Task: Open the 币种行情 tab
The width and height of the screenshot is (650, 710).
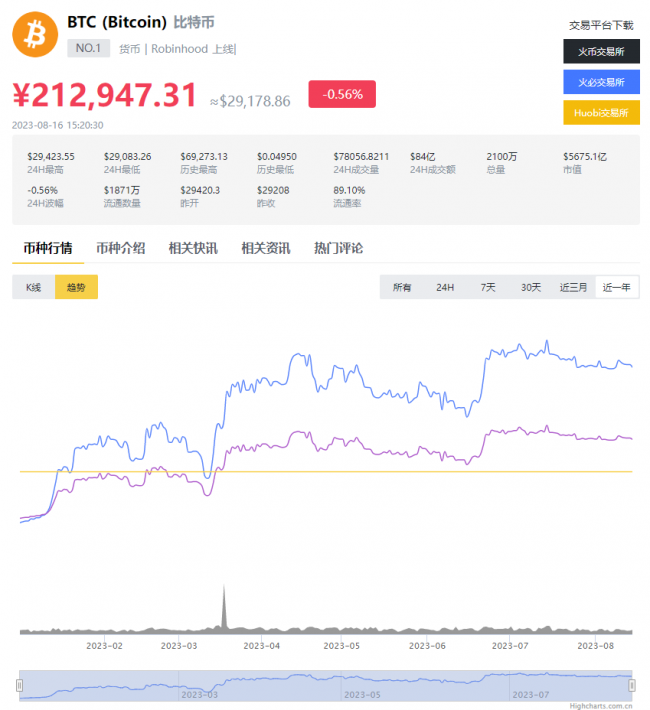Action: coord(48,248)
